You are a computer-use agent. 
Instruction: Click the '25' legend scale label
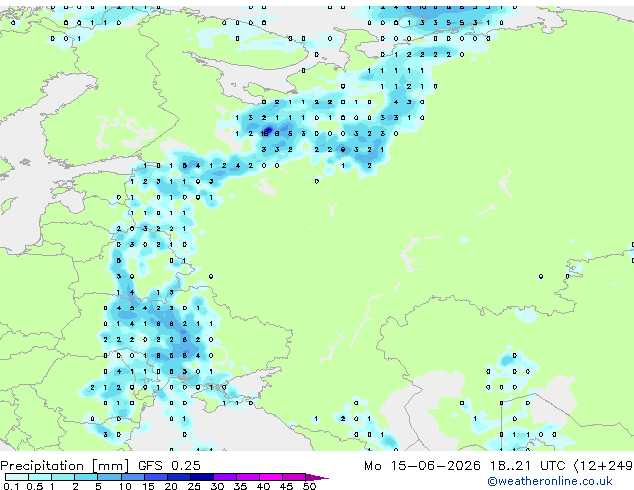194,486
